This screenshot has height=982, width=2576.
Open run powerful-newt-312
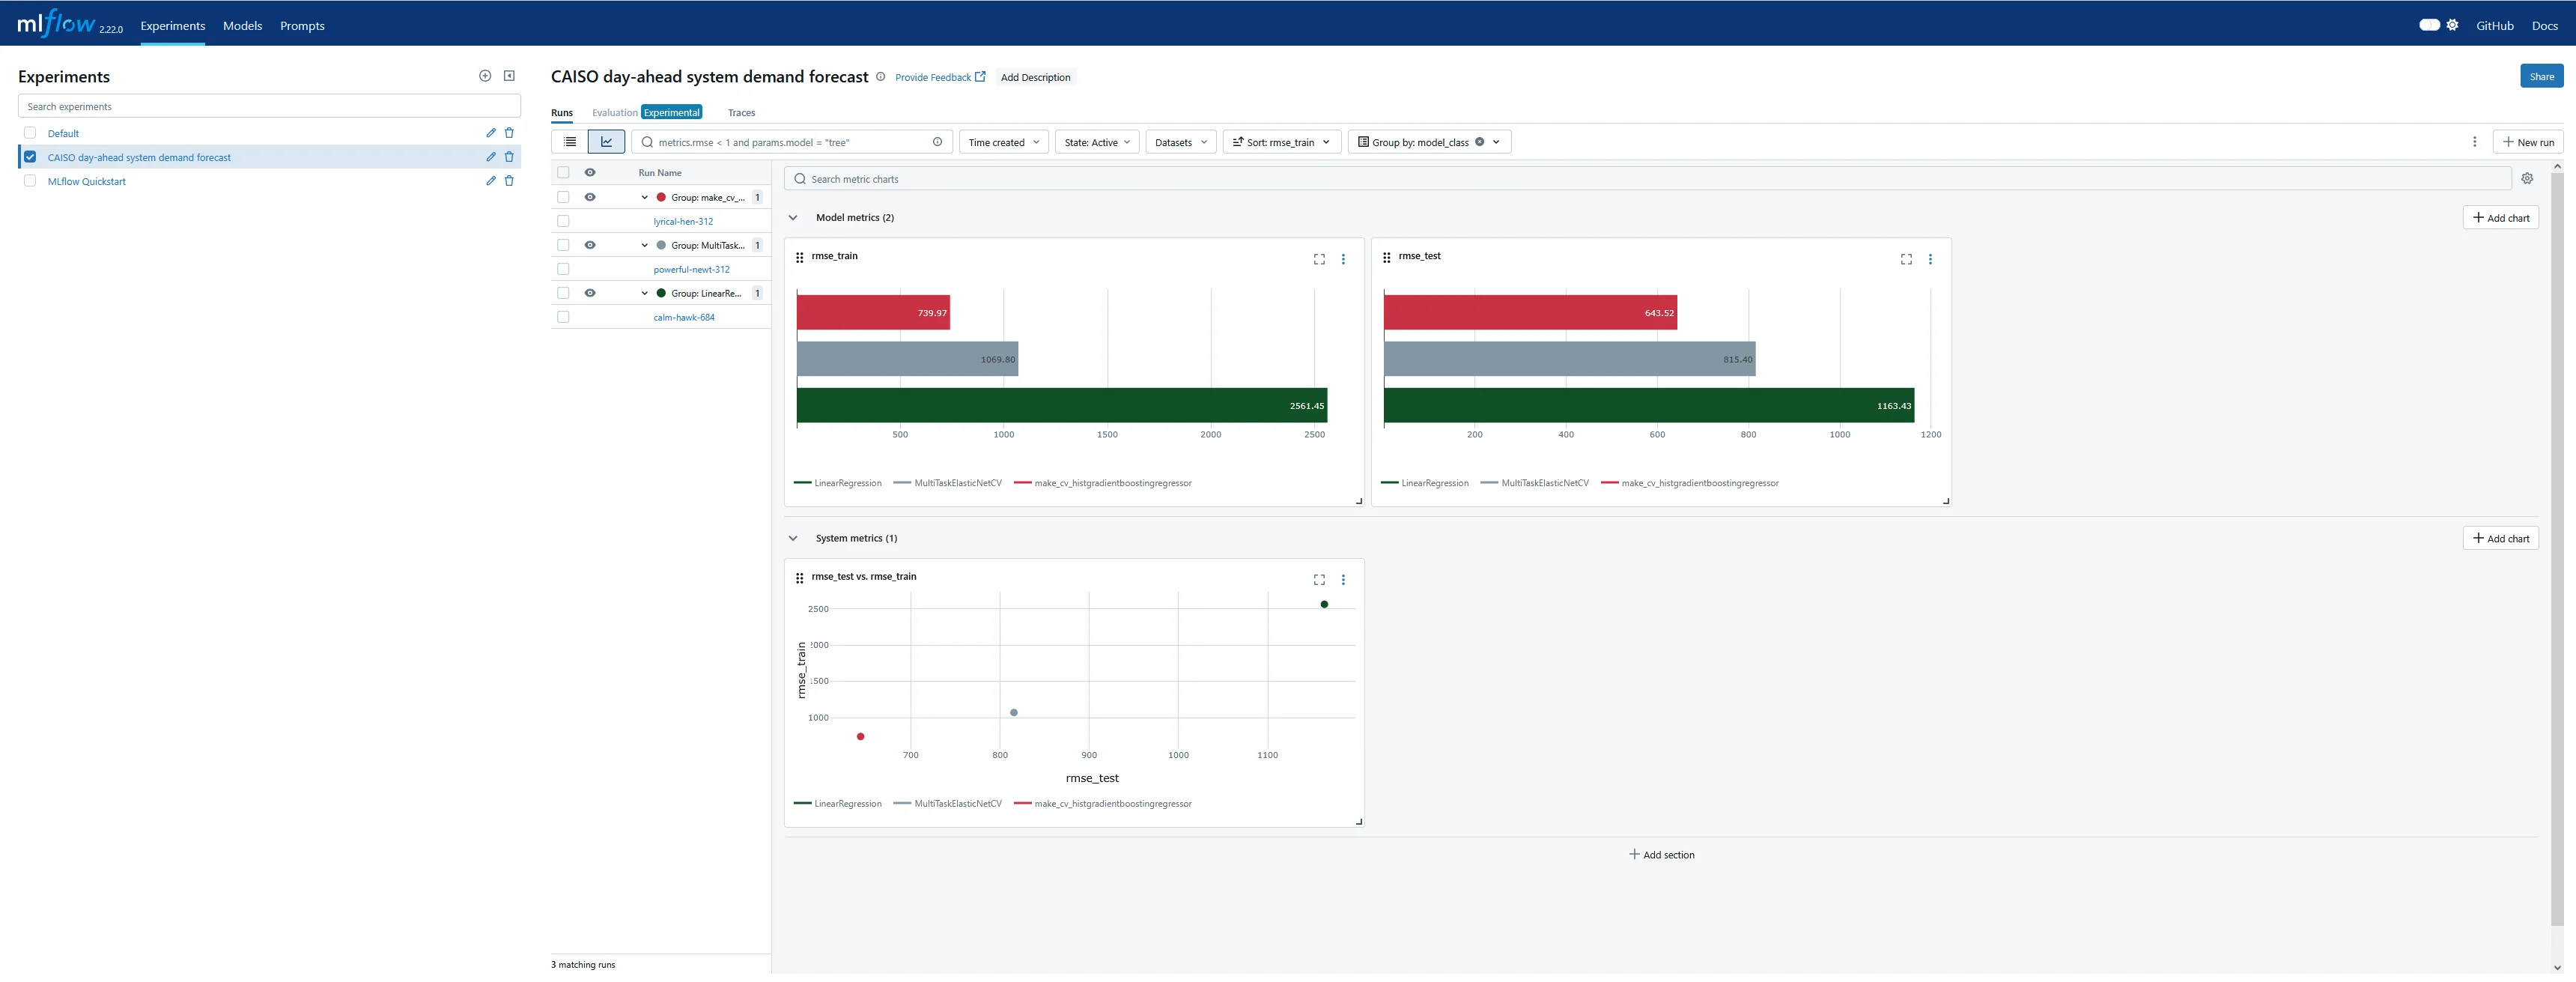click(690, 269)
